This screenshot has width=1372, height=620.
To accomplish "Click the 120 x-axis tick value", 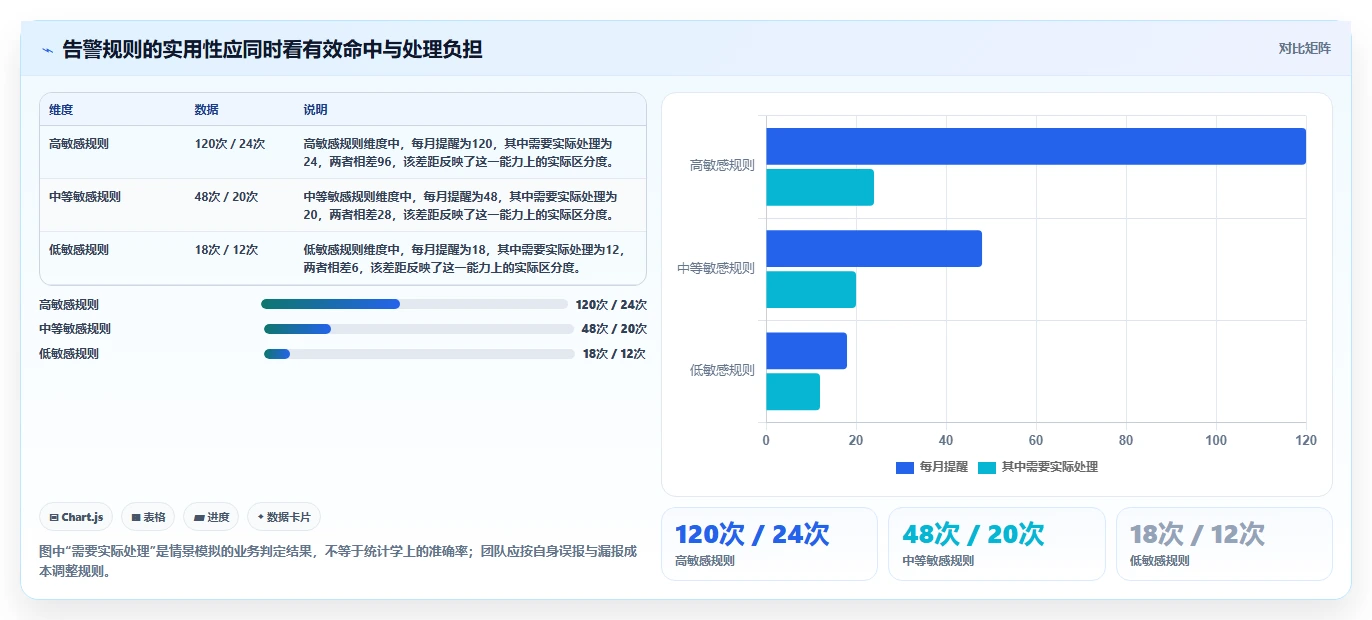I will 1305,440.
